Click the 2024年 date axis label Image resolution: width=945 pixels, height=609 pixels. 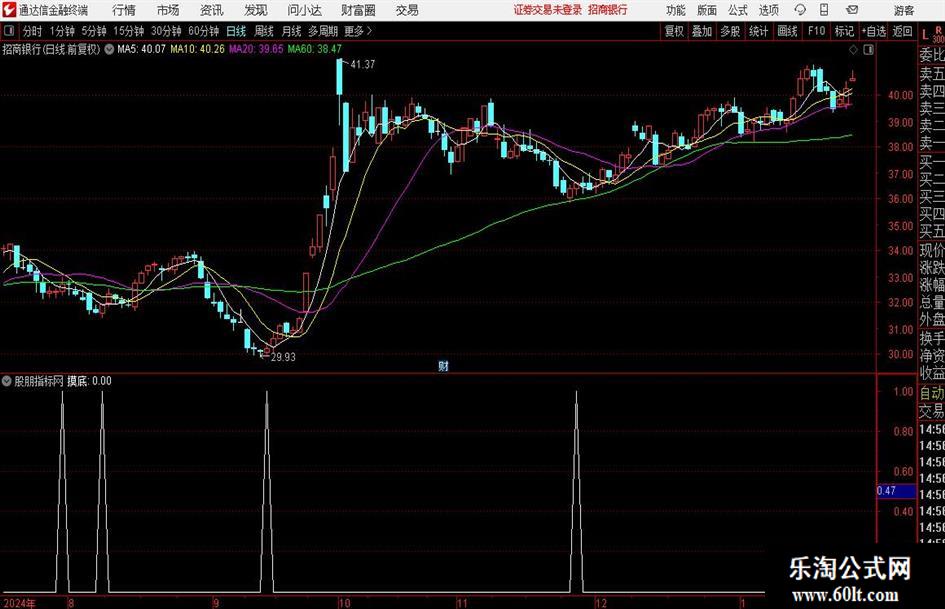click(x=19, y=603)
